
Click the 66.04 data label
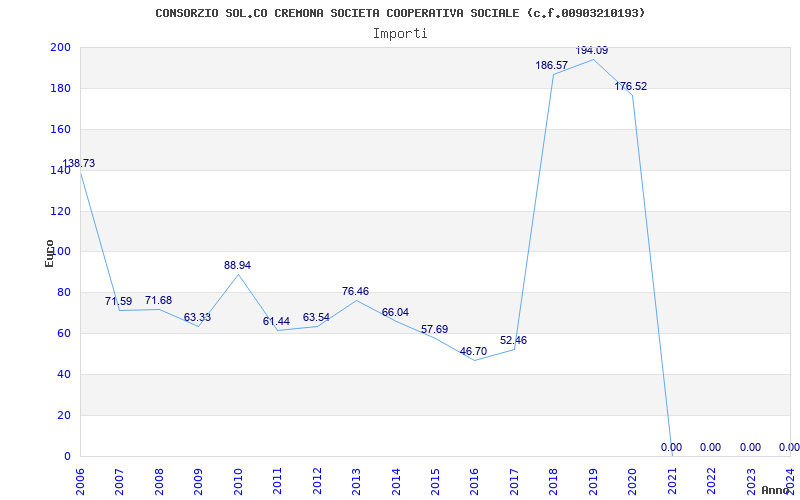(x=395, y=312)
